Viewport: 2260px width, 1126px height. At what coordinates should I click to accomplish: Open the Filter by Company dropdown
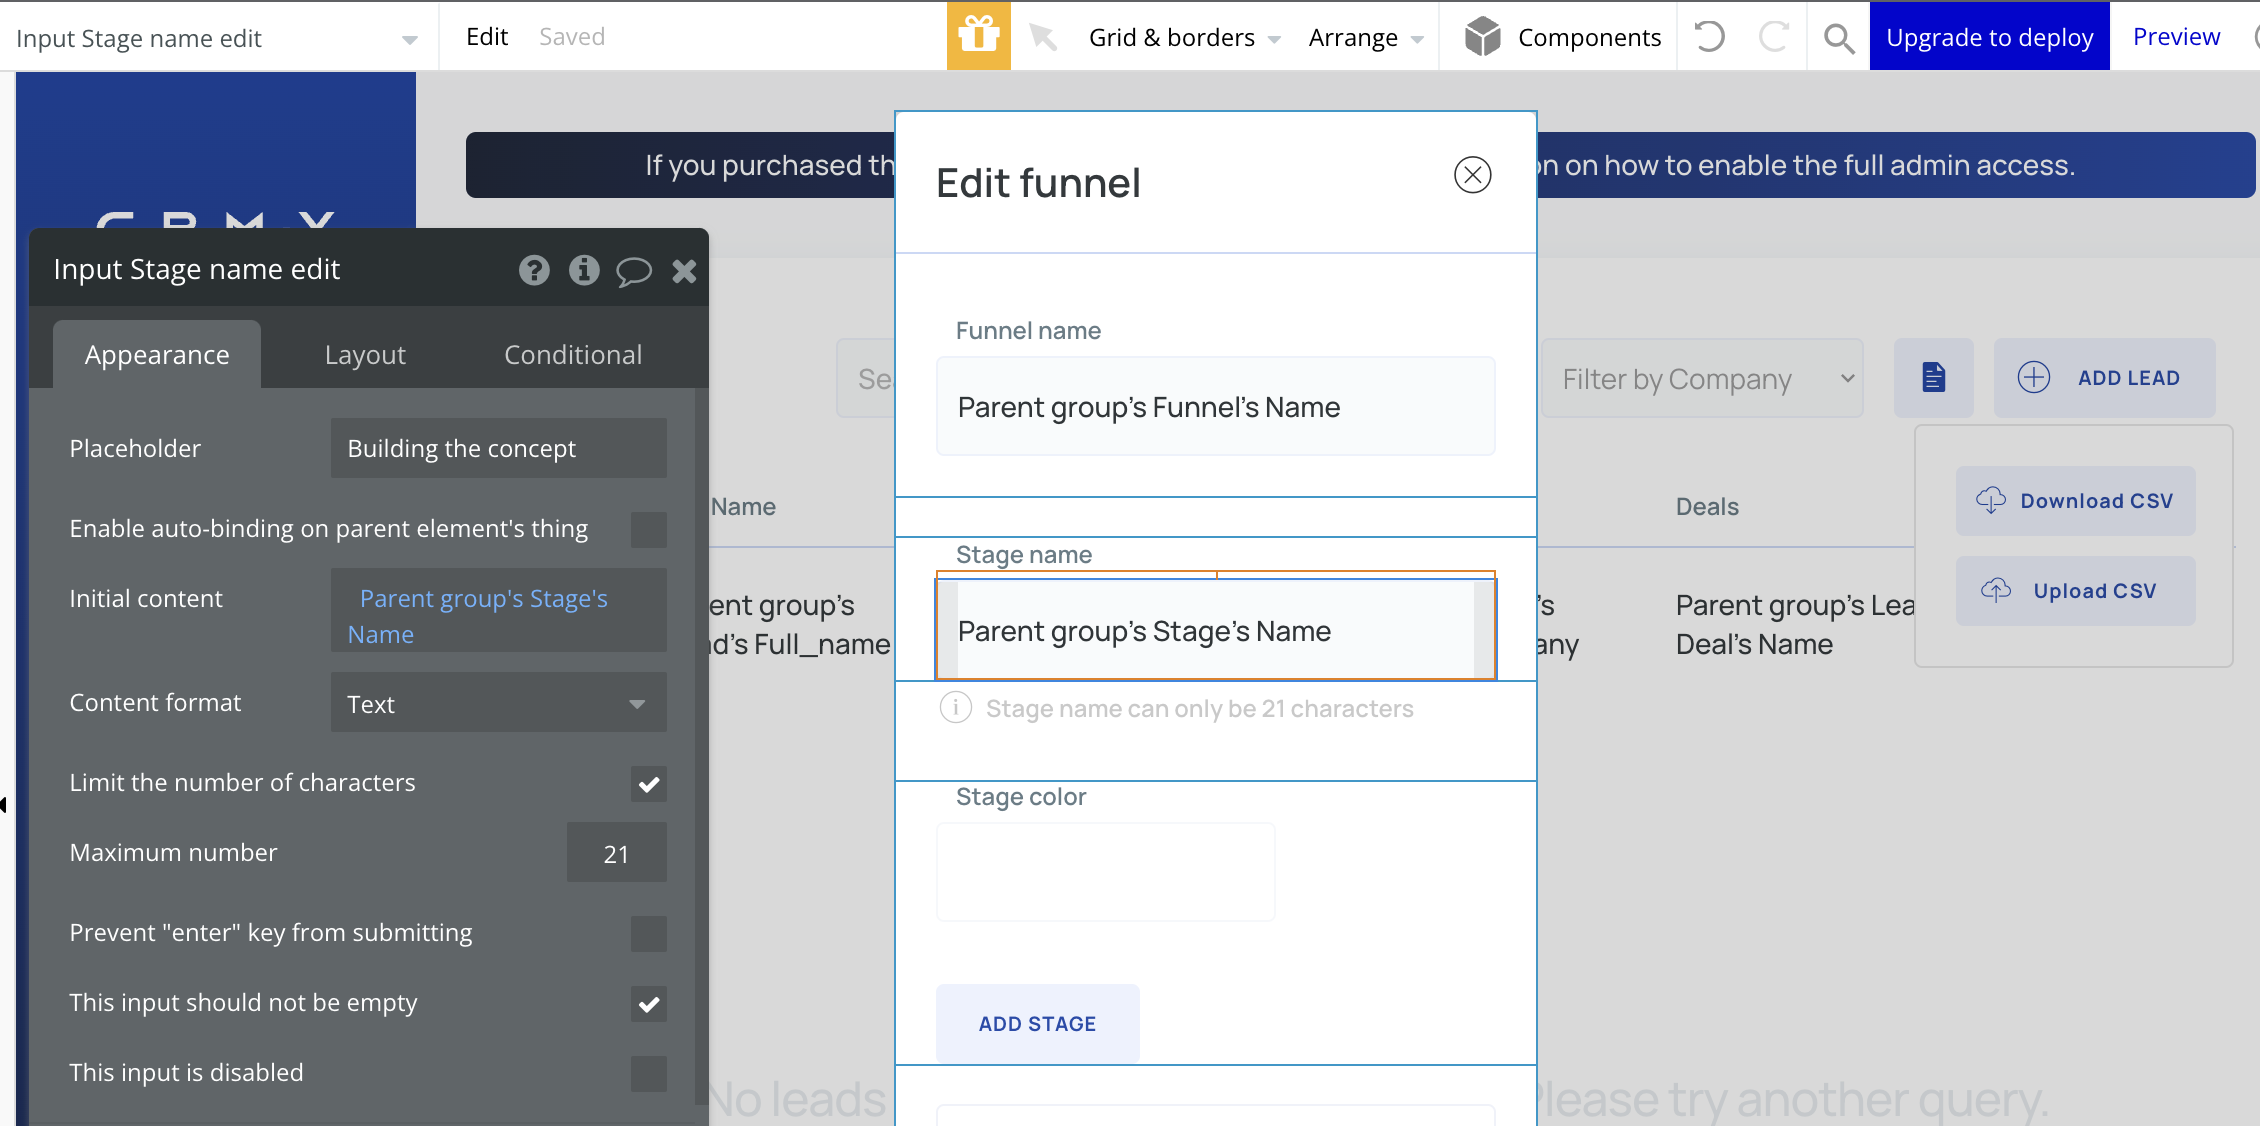tap(1702, 378)
